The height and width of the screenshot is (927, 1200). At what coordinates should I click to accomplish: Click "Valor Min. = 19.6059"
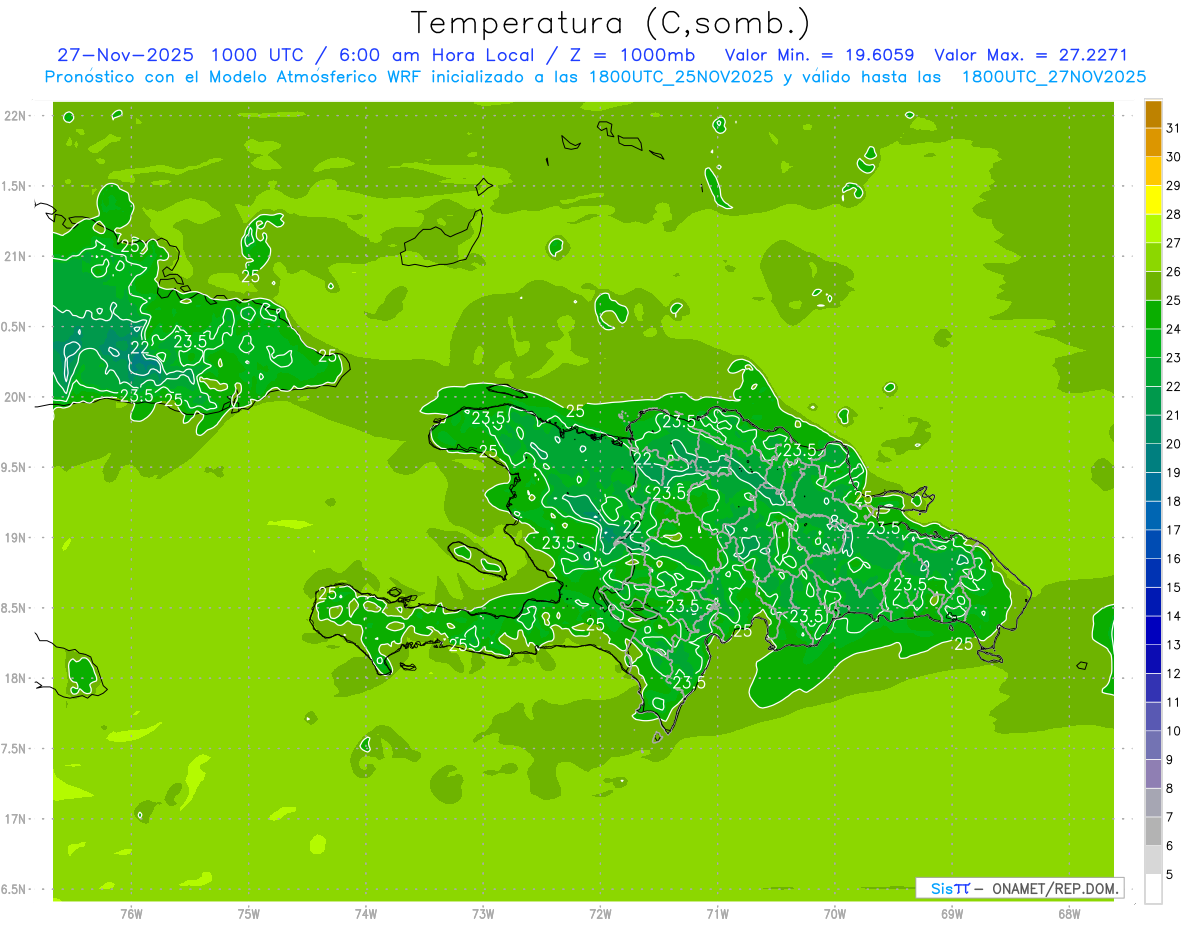(819, 55)
